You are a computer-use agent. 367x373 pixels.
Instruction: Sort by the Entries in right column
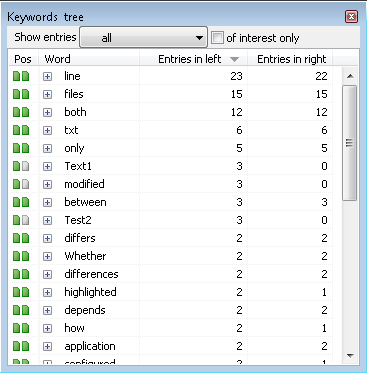click(x=290, y=59)
